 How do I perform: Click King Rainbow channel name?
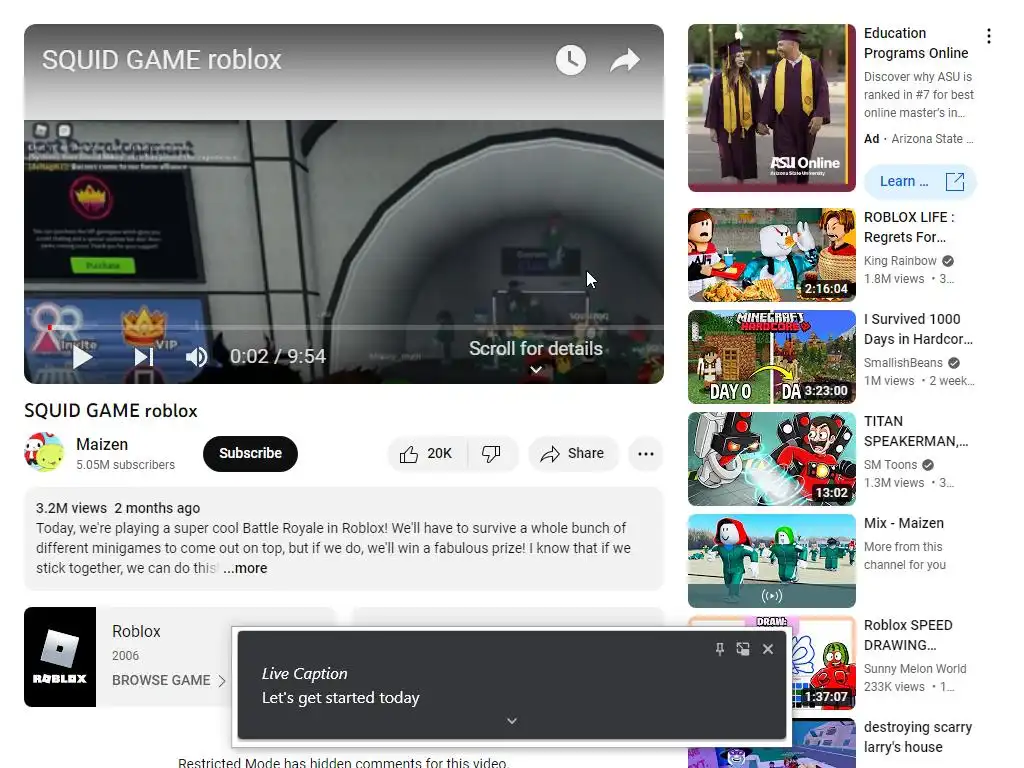click(x=900, y=261)
